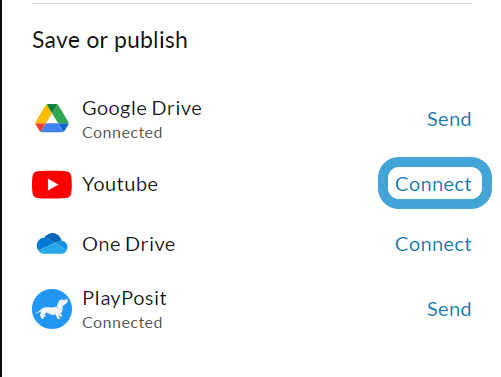The width and height of the screenshot is (501, 377).
Task: Send the recording to Google Drive
Action: pyautogui.click(x=449, y=119)
